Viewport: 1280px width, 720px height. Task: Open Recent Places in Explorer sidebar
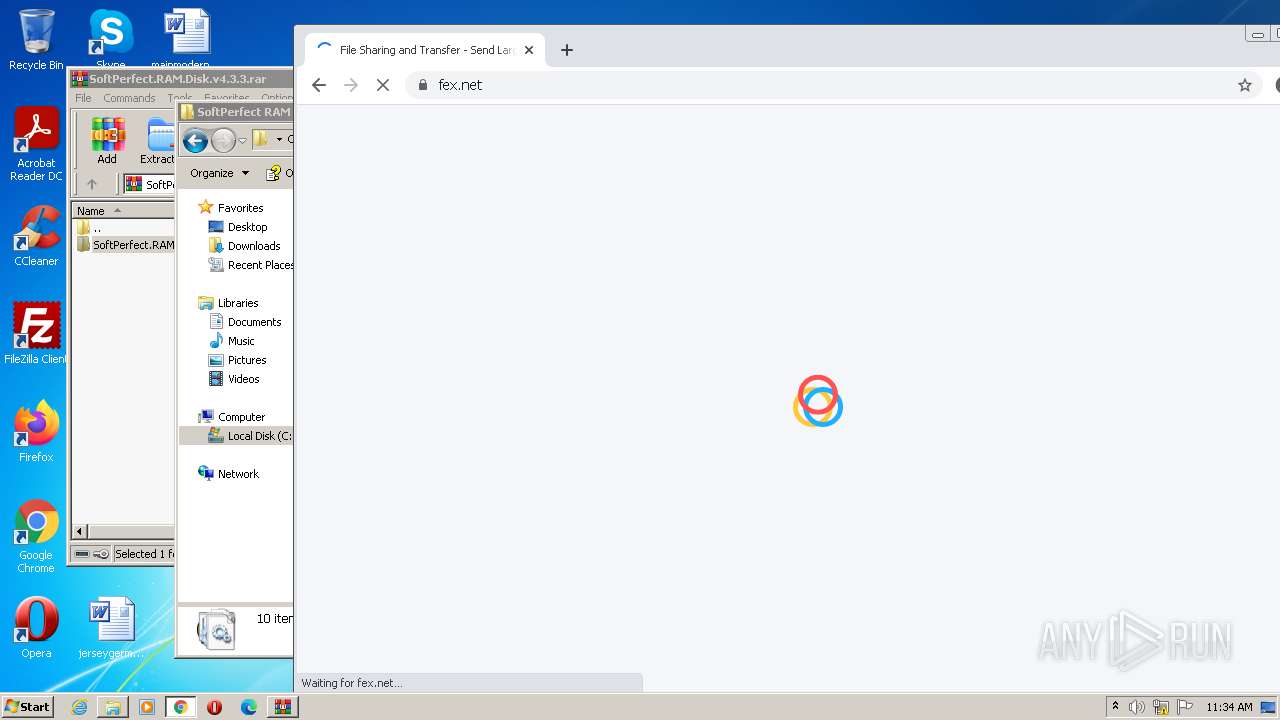250,265
